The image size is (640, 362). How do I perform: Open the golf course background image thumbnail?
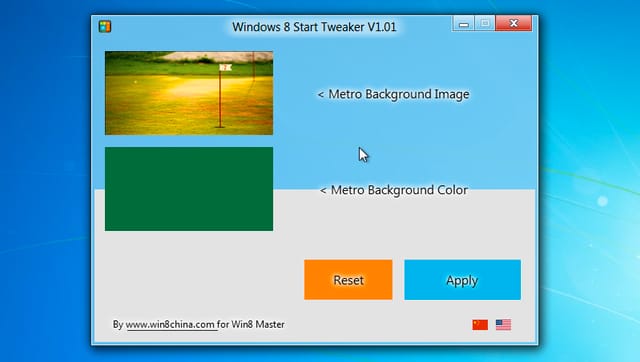(x=189, y=93)
